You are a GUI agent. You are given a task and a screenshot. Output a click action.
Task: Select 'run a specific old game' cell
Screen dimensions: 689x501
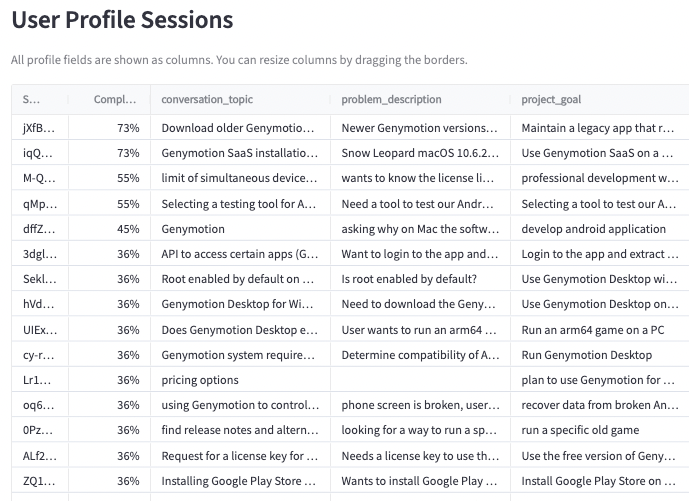600,430
